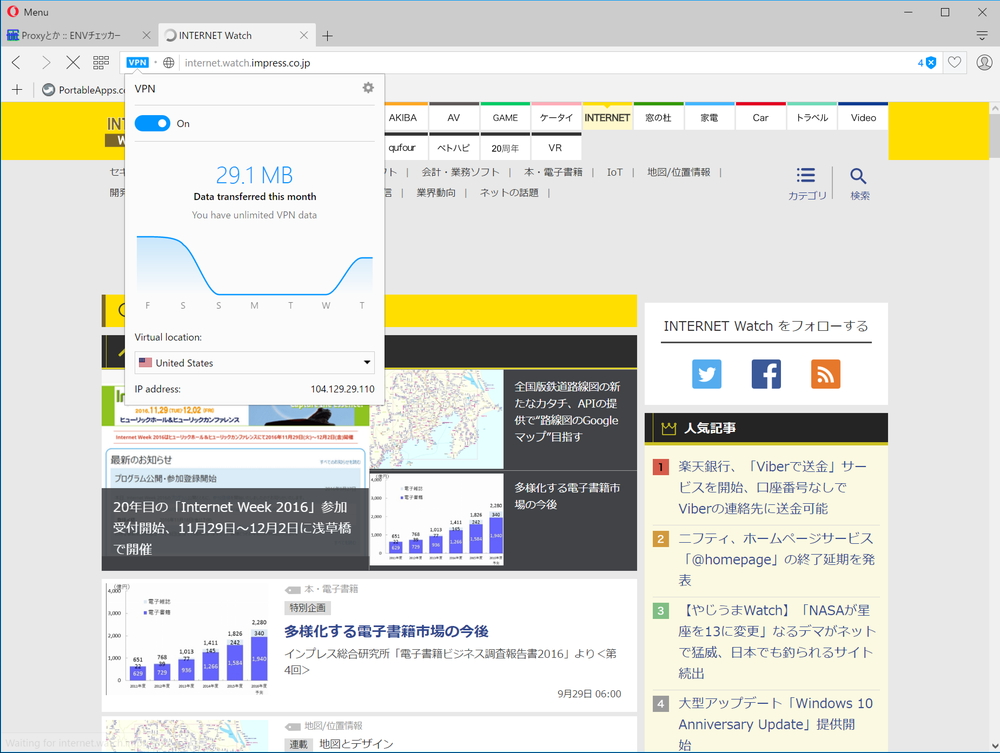The height and width of the screenshot is (753, 1000).
Task: Open the 全国版鉄道路線図 headline
Action: tap(567, 411)
